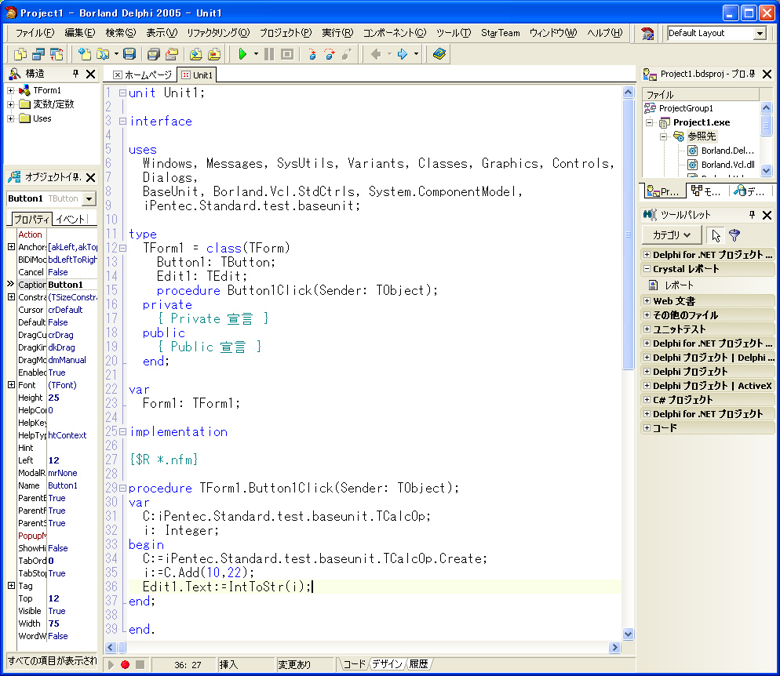
Task: Click the red record macro button
Action: [126, 664]
